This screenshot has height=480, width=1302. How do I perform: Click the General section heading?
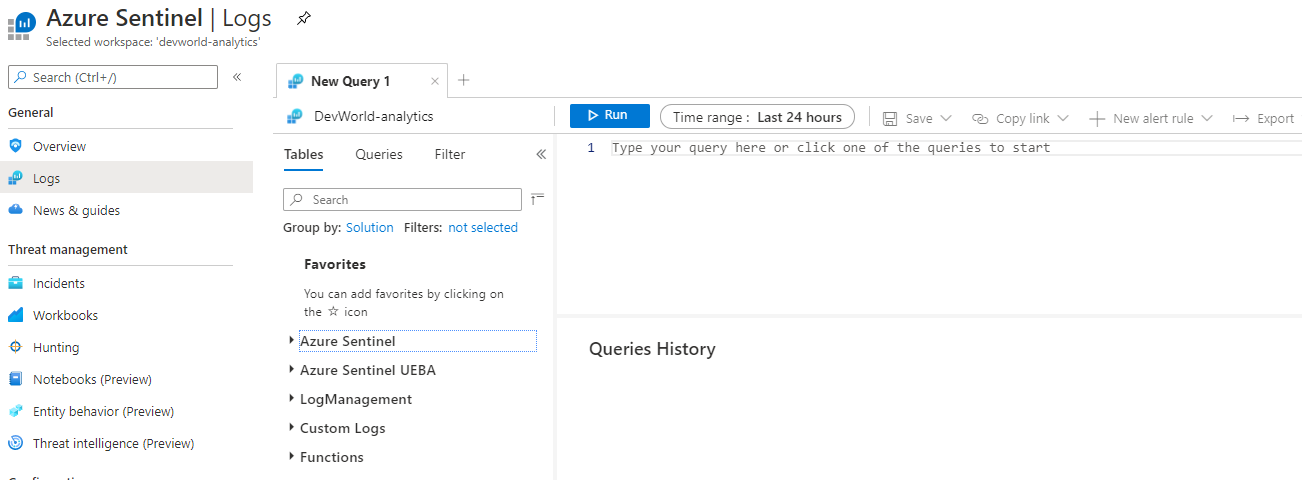tap(31, 113)
